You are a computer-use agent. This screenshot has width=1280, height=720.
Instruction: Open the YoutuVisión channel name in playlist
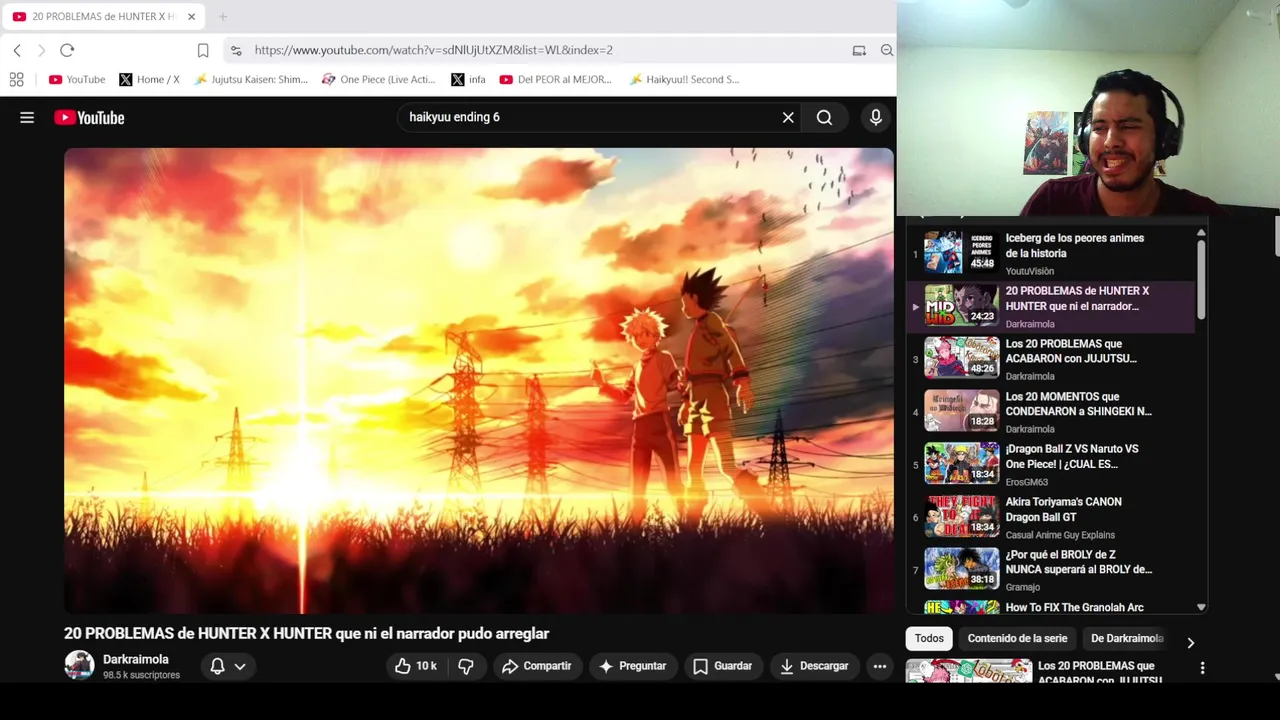click(x=1029, y=271)
